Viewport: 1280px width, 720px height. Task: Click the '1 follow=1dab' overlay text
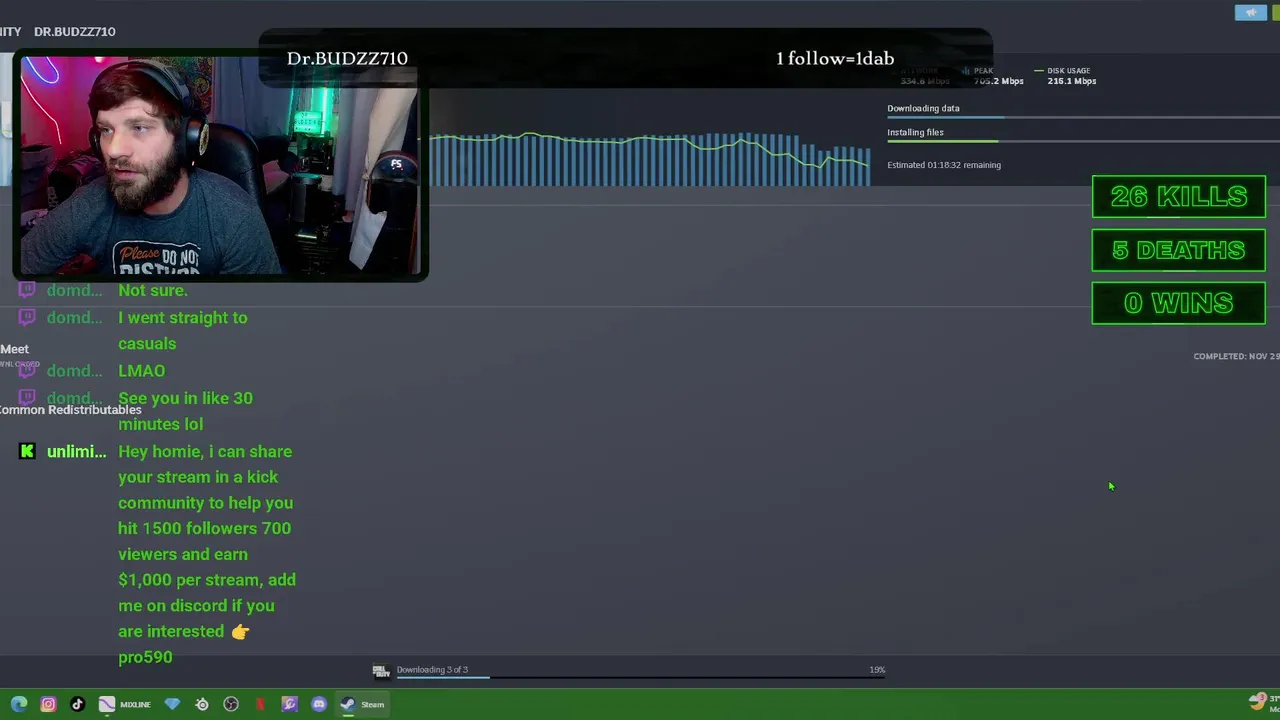[x=835, y=58]
